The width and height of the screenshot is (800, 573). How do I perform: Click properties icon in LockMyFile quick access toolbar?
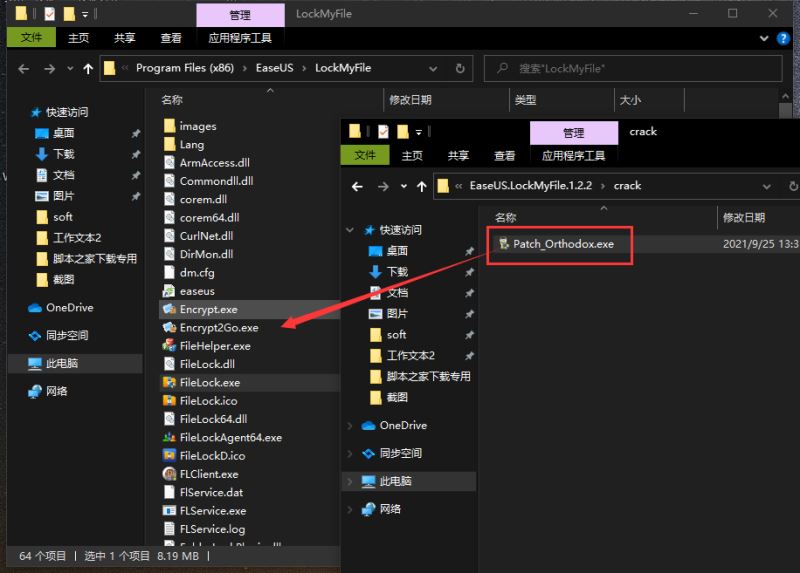tap(49, 14)
